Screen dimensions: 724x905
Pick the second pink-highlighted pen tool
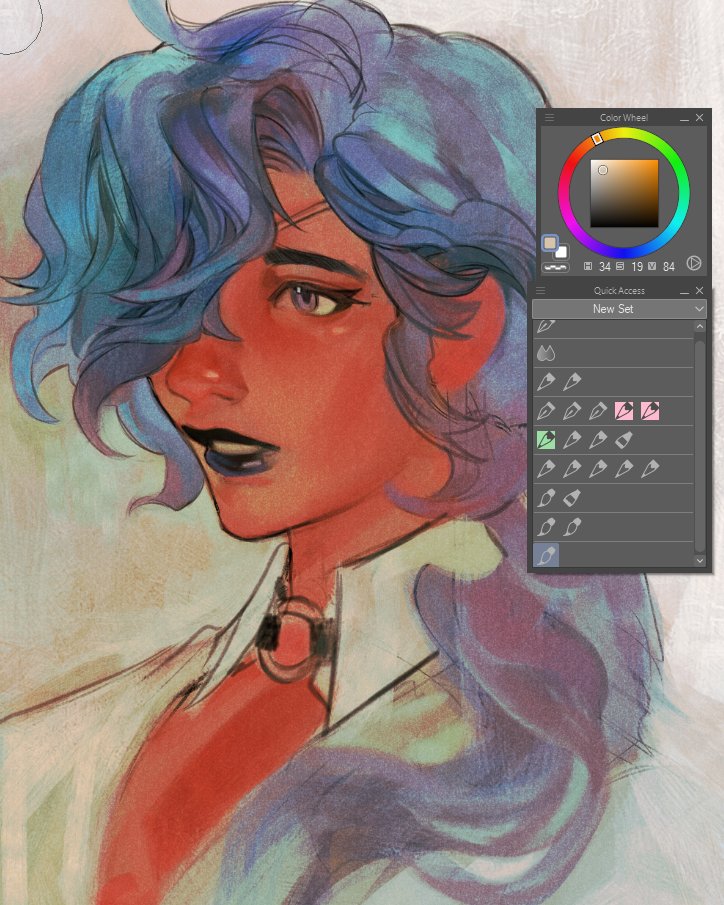[650, 411]
